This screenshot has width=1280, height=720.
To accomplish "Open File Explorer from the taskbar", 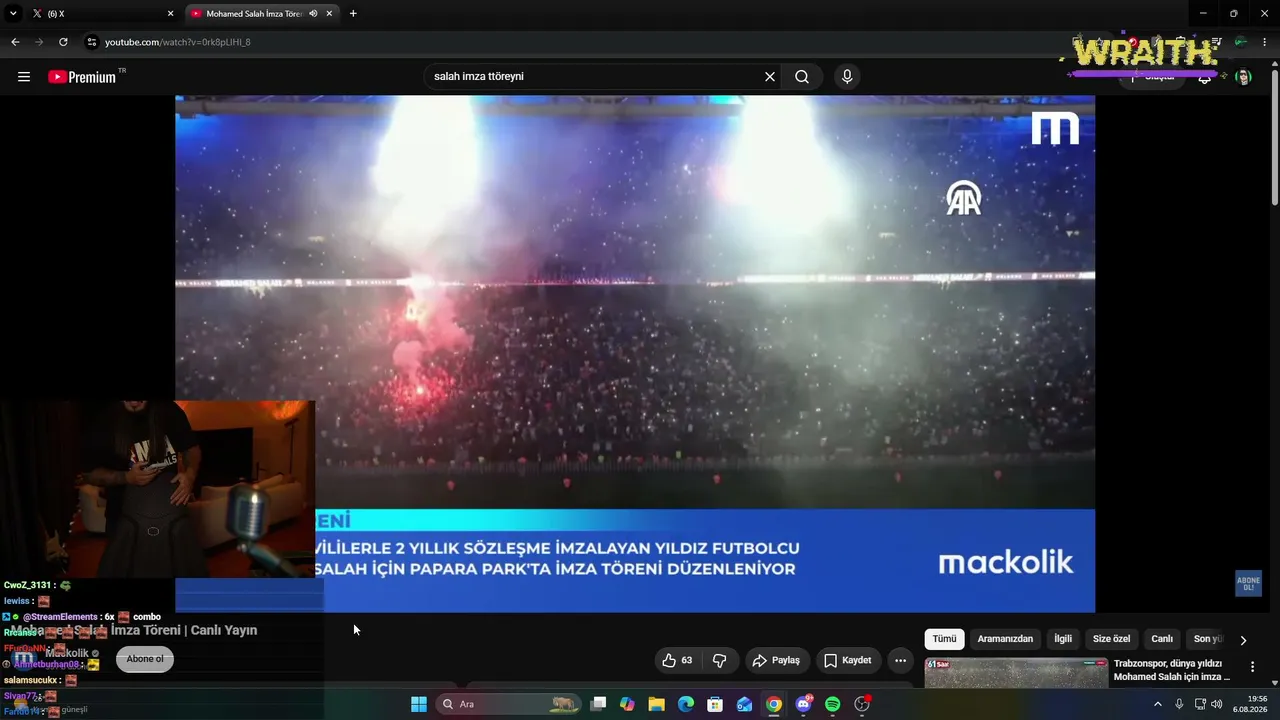I will coord(656,704).
